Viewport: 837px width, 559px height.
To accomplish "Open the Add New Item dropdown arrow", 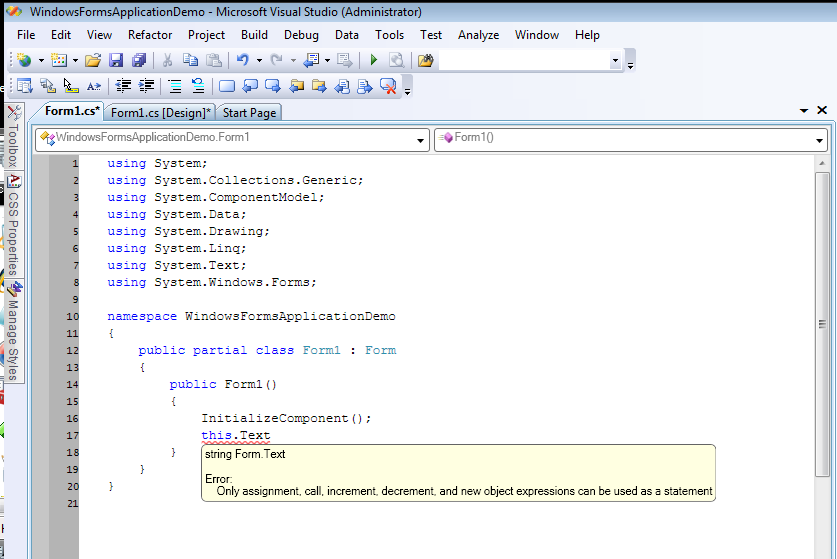I will point(75,60).
